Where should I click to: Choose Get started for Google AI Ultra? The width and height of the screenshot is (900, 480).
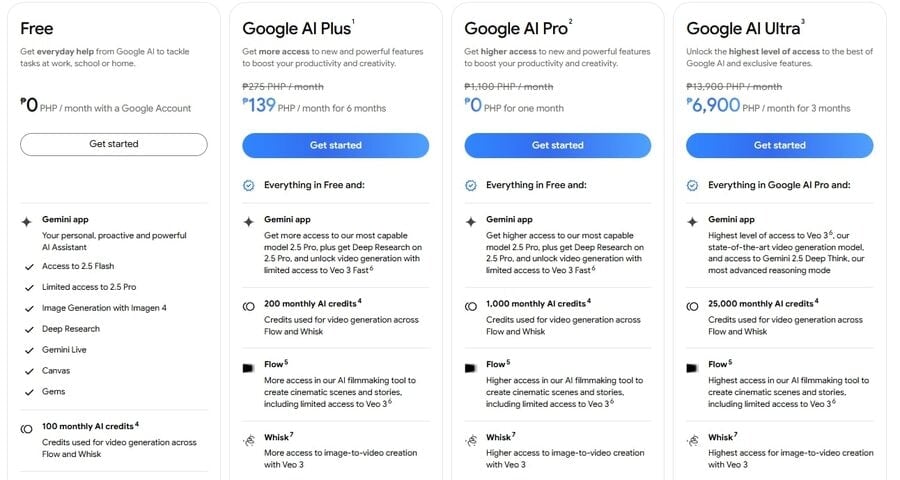point(779,145)
